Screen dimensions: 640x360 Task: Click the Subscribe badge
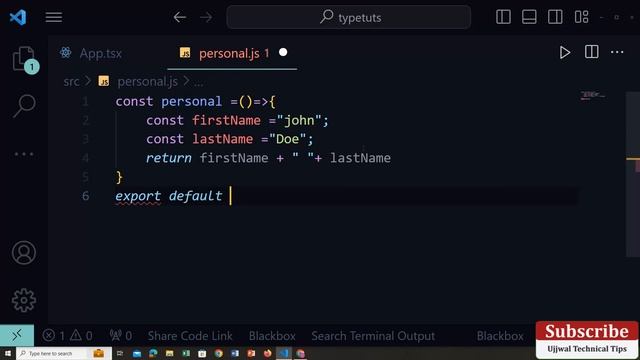point(587,340)
